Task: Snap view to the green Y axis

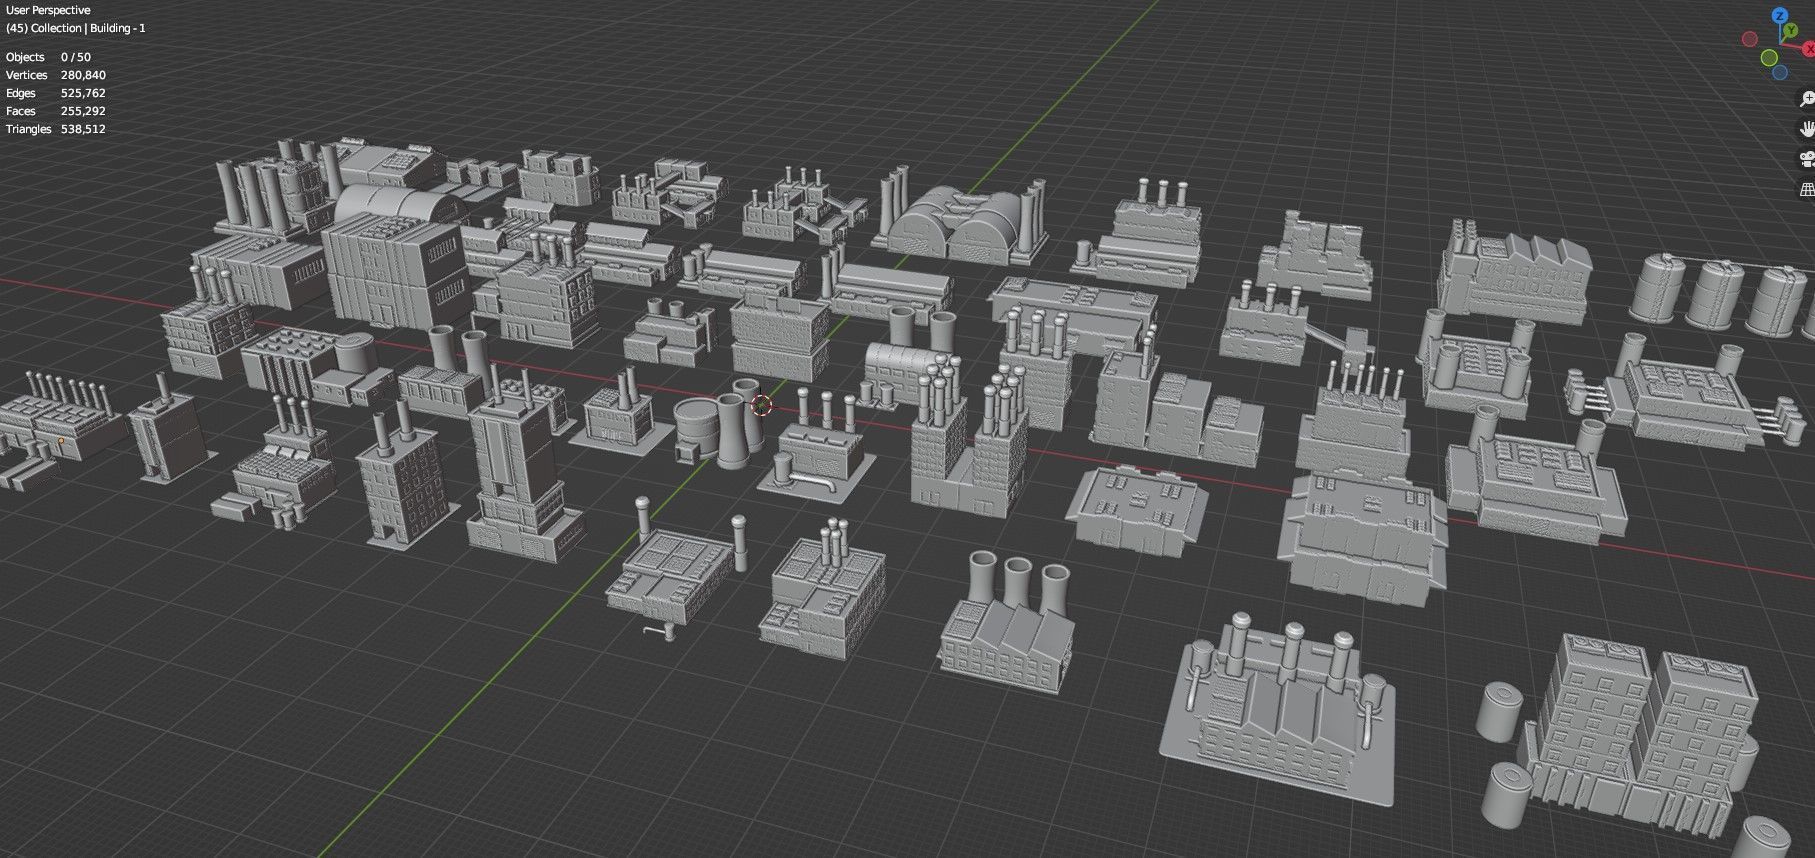Action: [1791, 30]
